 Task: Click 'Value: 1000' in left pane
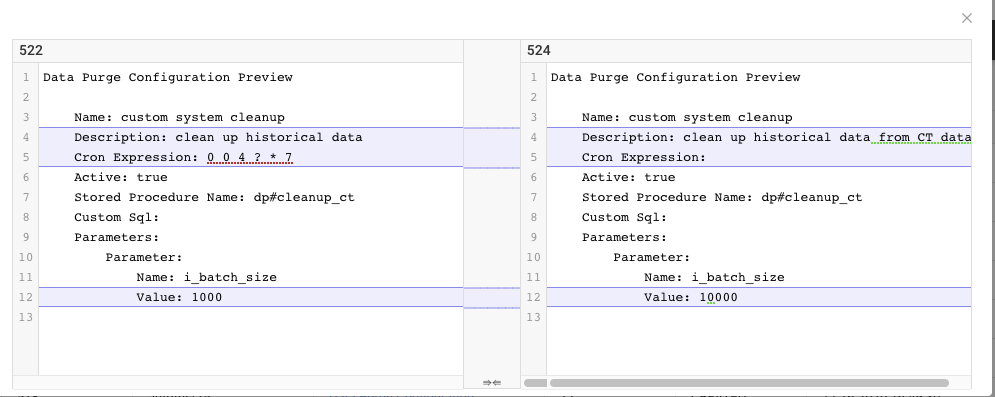[x=180, y=297]
